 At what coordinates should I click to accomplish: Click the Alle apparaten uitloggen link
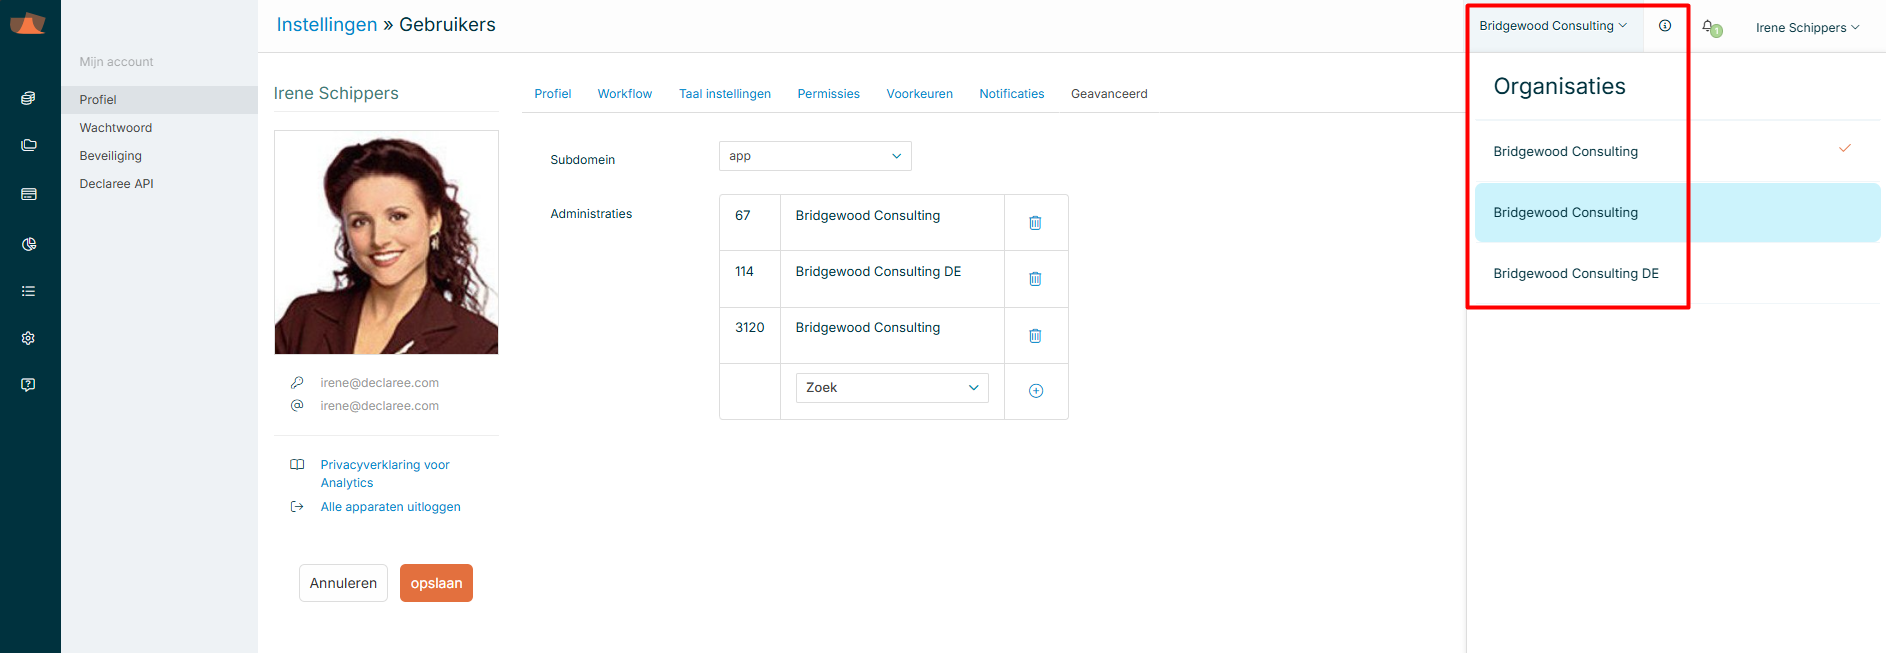click(x=390, y=507)
